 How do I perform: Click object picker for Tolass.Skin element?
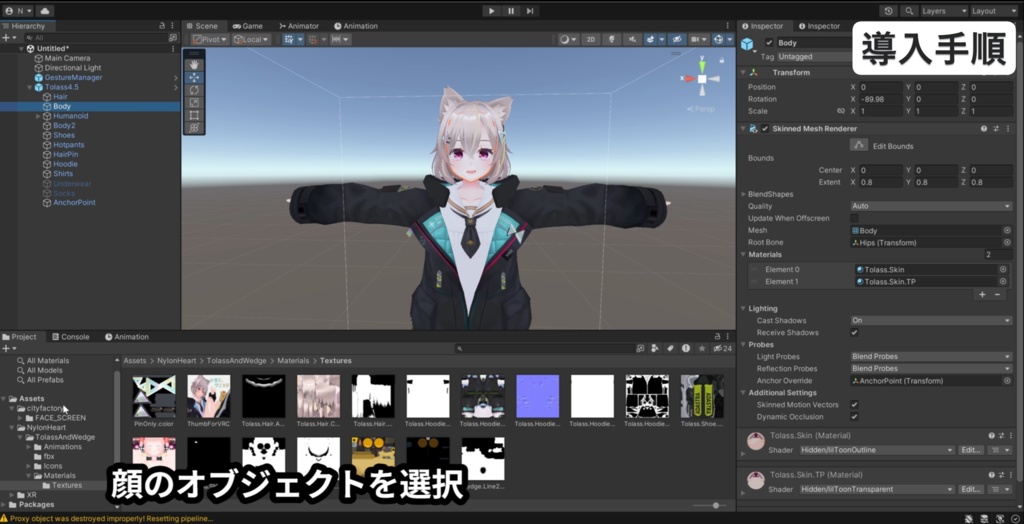[x=1002, y=269]
